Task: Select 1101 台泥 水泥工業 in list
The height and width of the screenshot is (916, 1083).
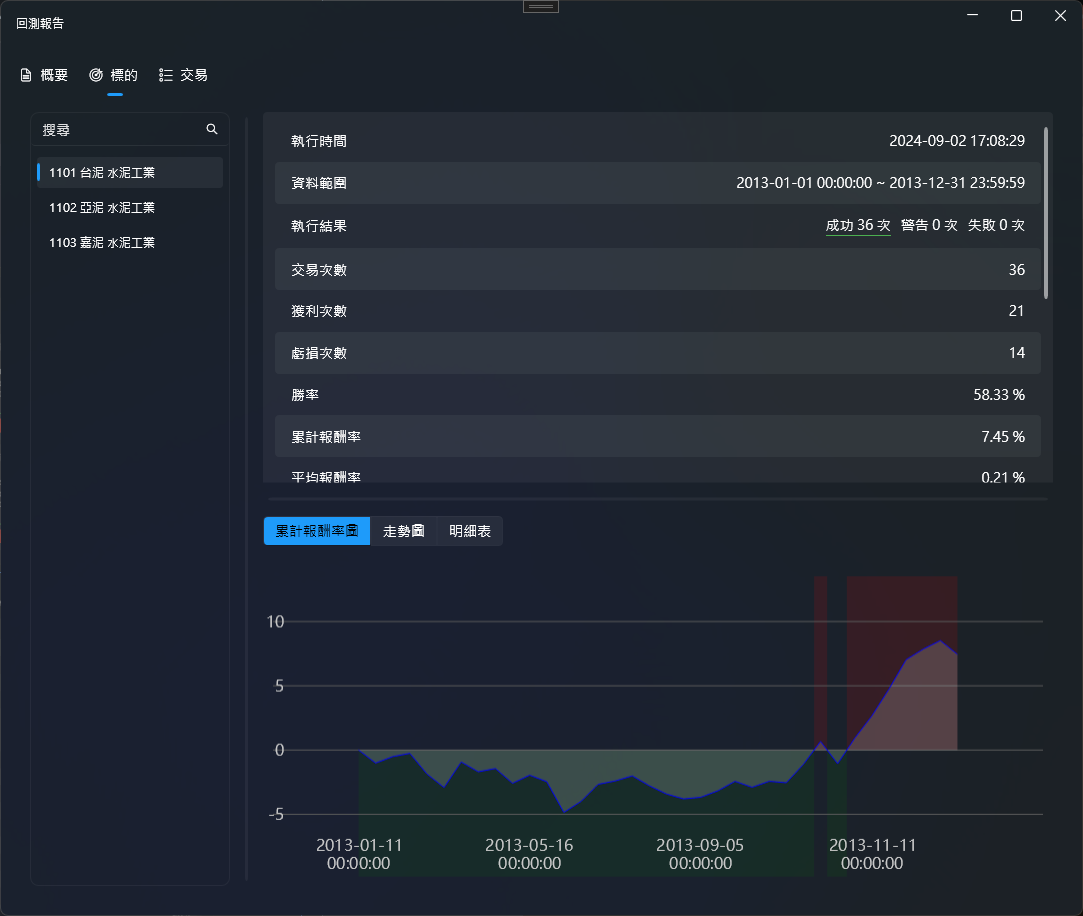Action: 102,173
